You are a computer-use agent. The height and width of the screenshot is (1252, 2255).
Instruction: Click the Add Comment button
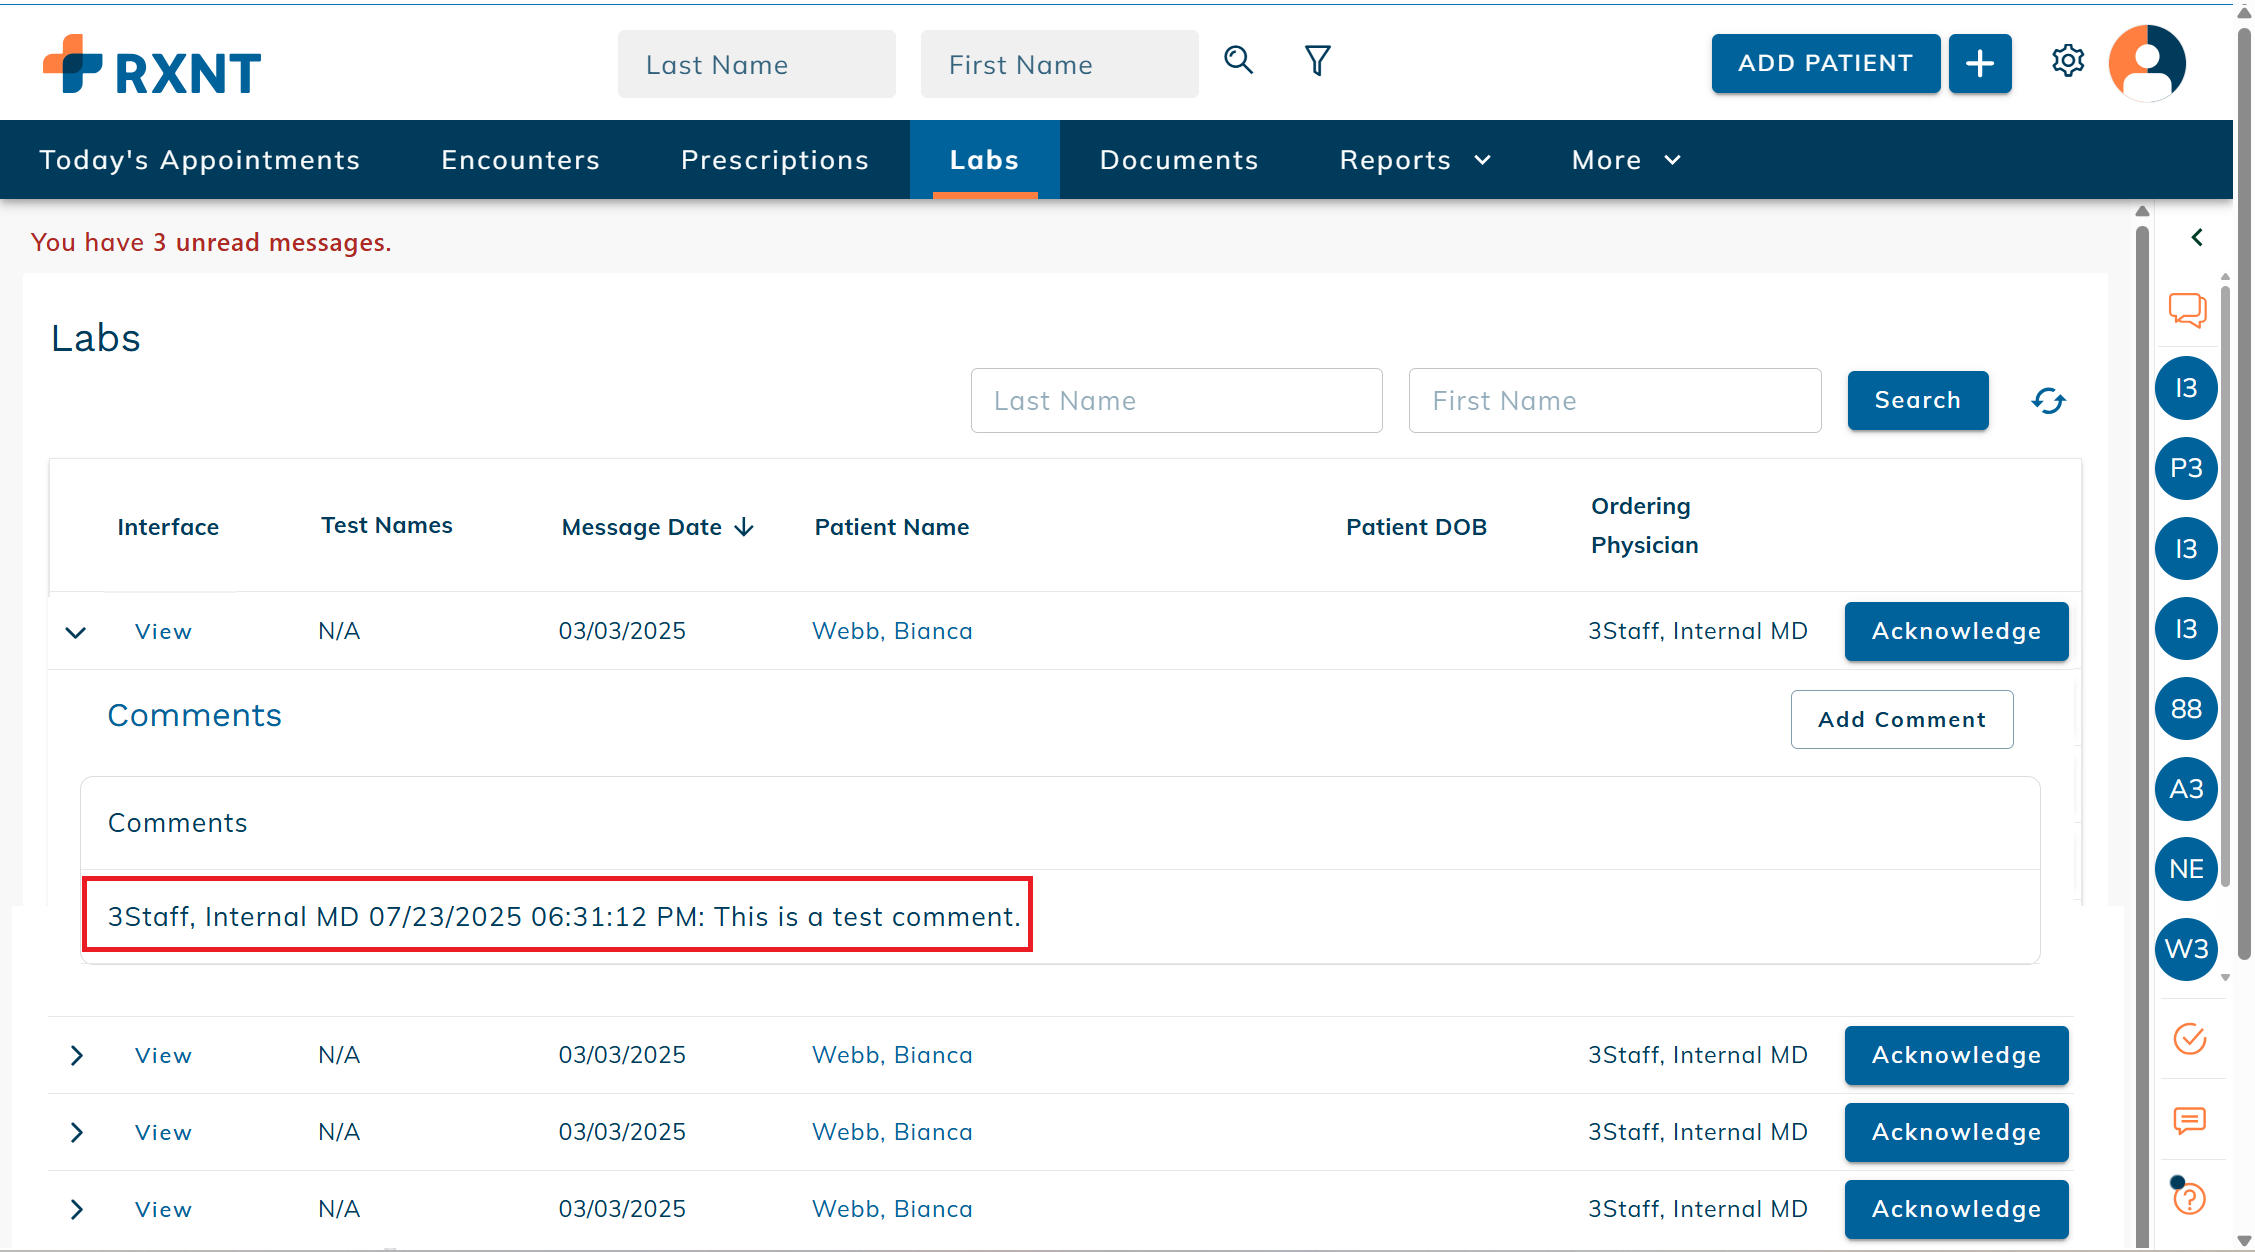click(1901, 719)
